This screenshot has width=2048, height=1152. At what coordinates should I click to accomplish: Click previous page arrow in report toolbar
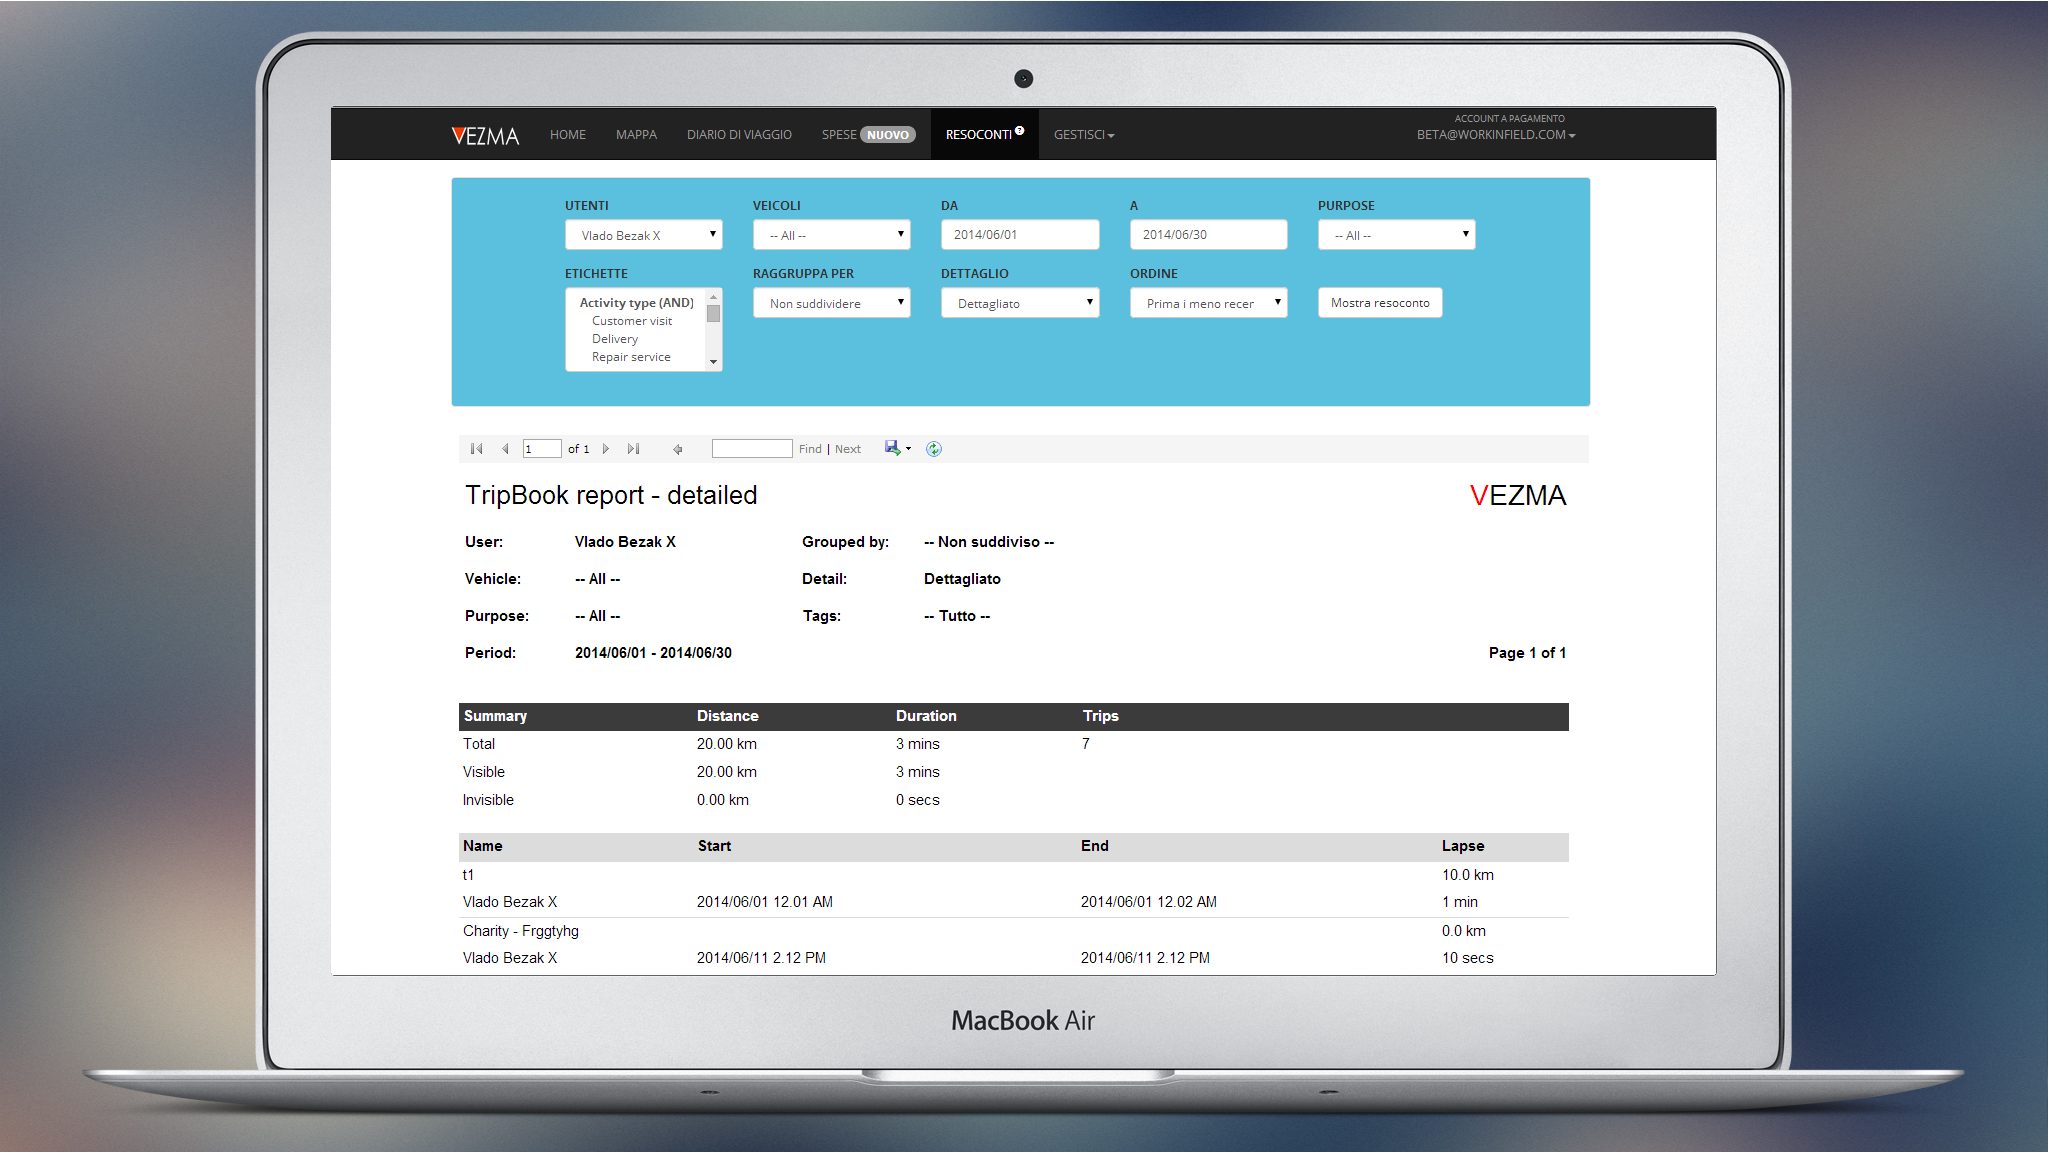[x=505, y=449]
